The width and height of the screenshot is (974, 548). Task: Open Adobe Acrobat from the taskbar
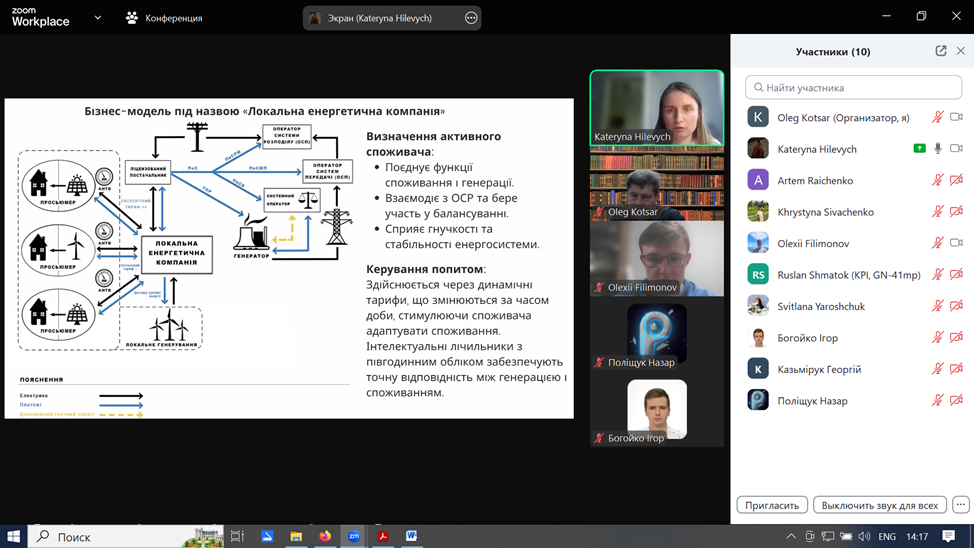[x=383, y=536]
